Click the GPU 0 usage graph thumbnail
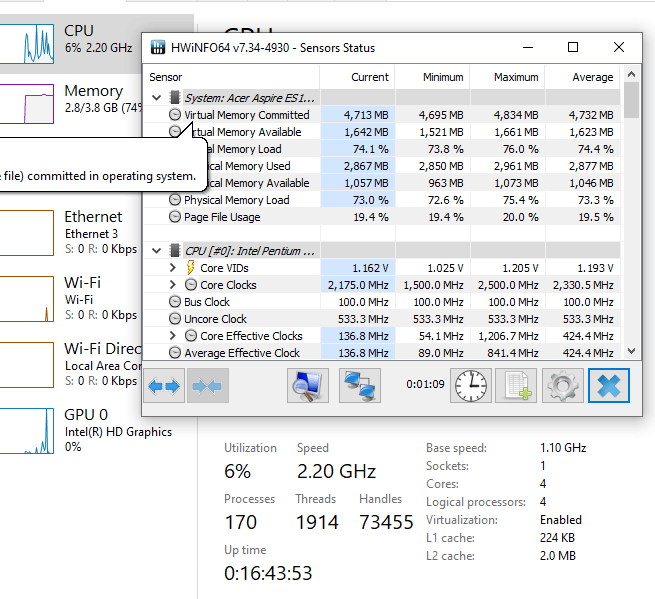This screenshot has height=599, width=655. click(27, 431)
